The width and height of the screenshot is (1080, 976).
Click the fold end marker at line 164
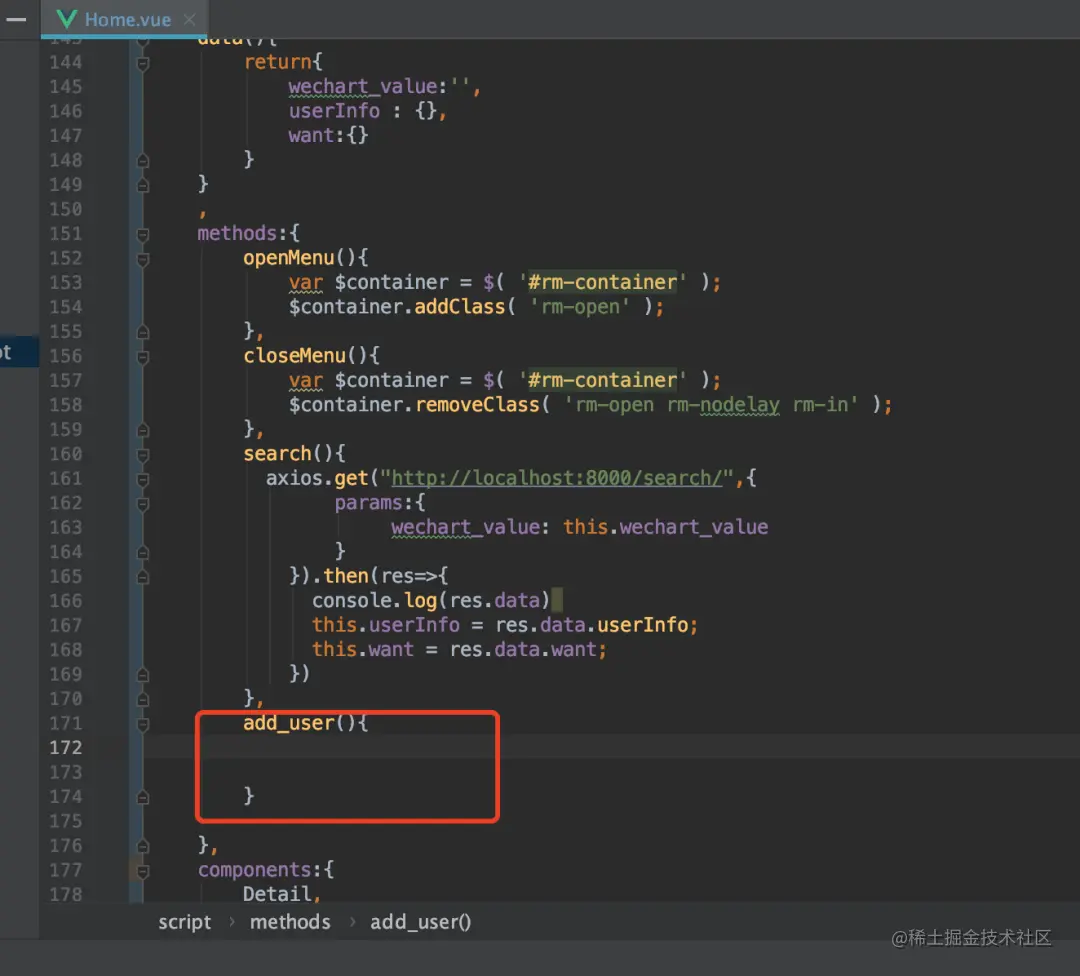pos(143,552)
